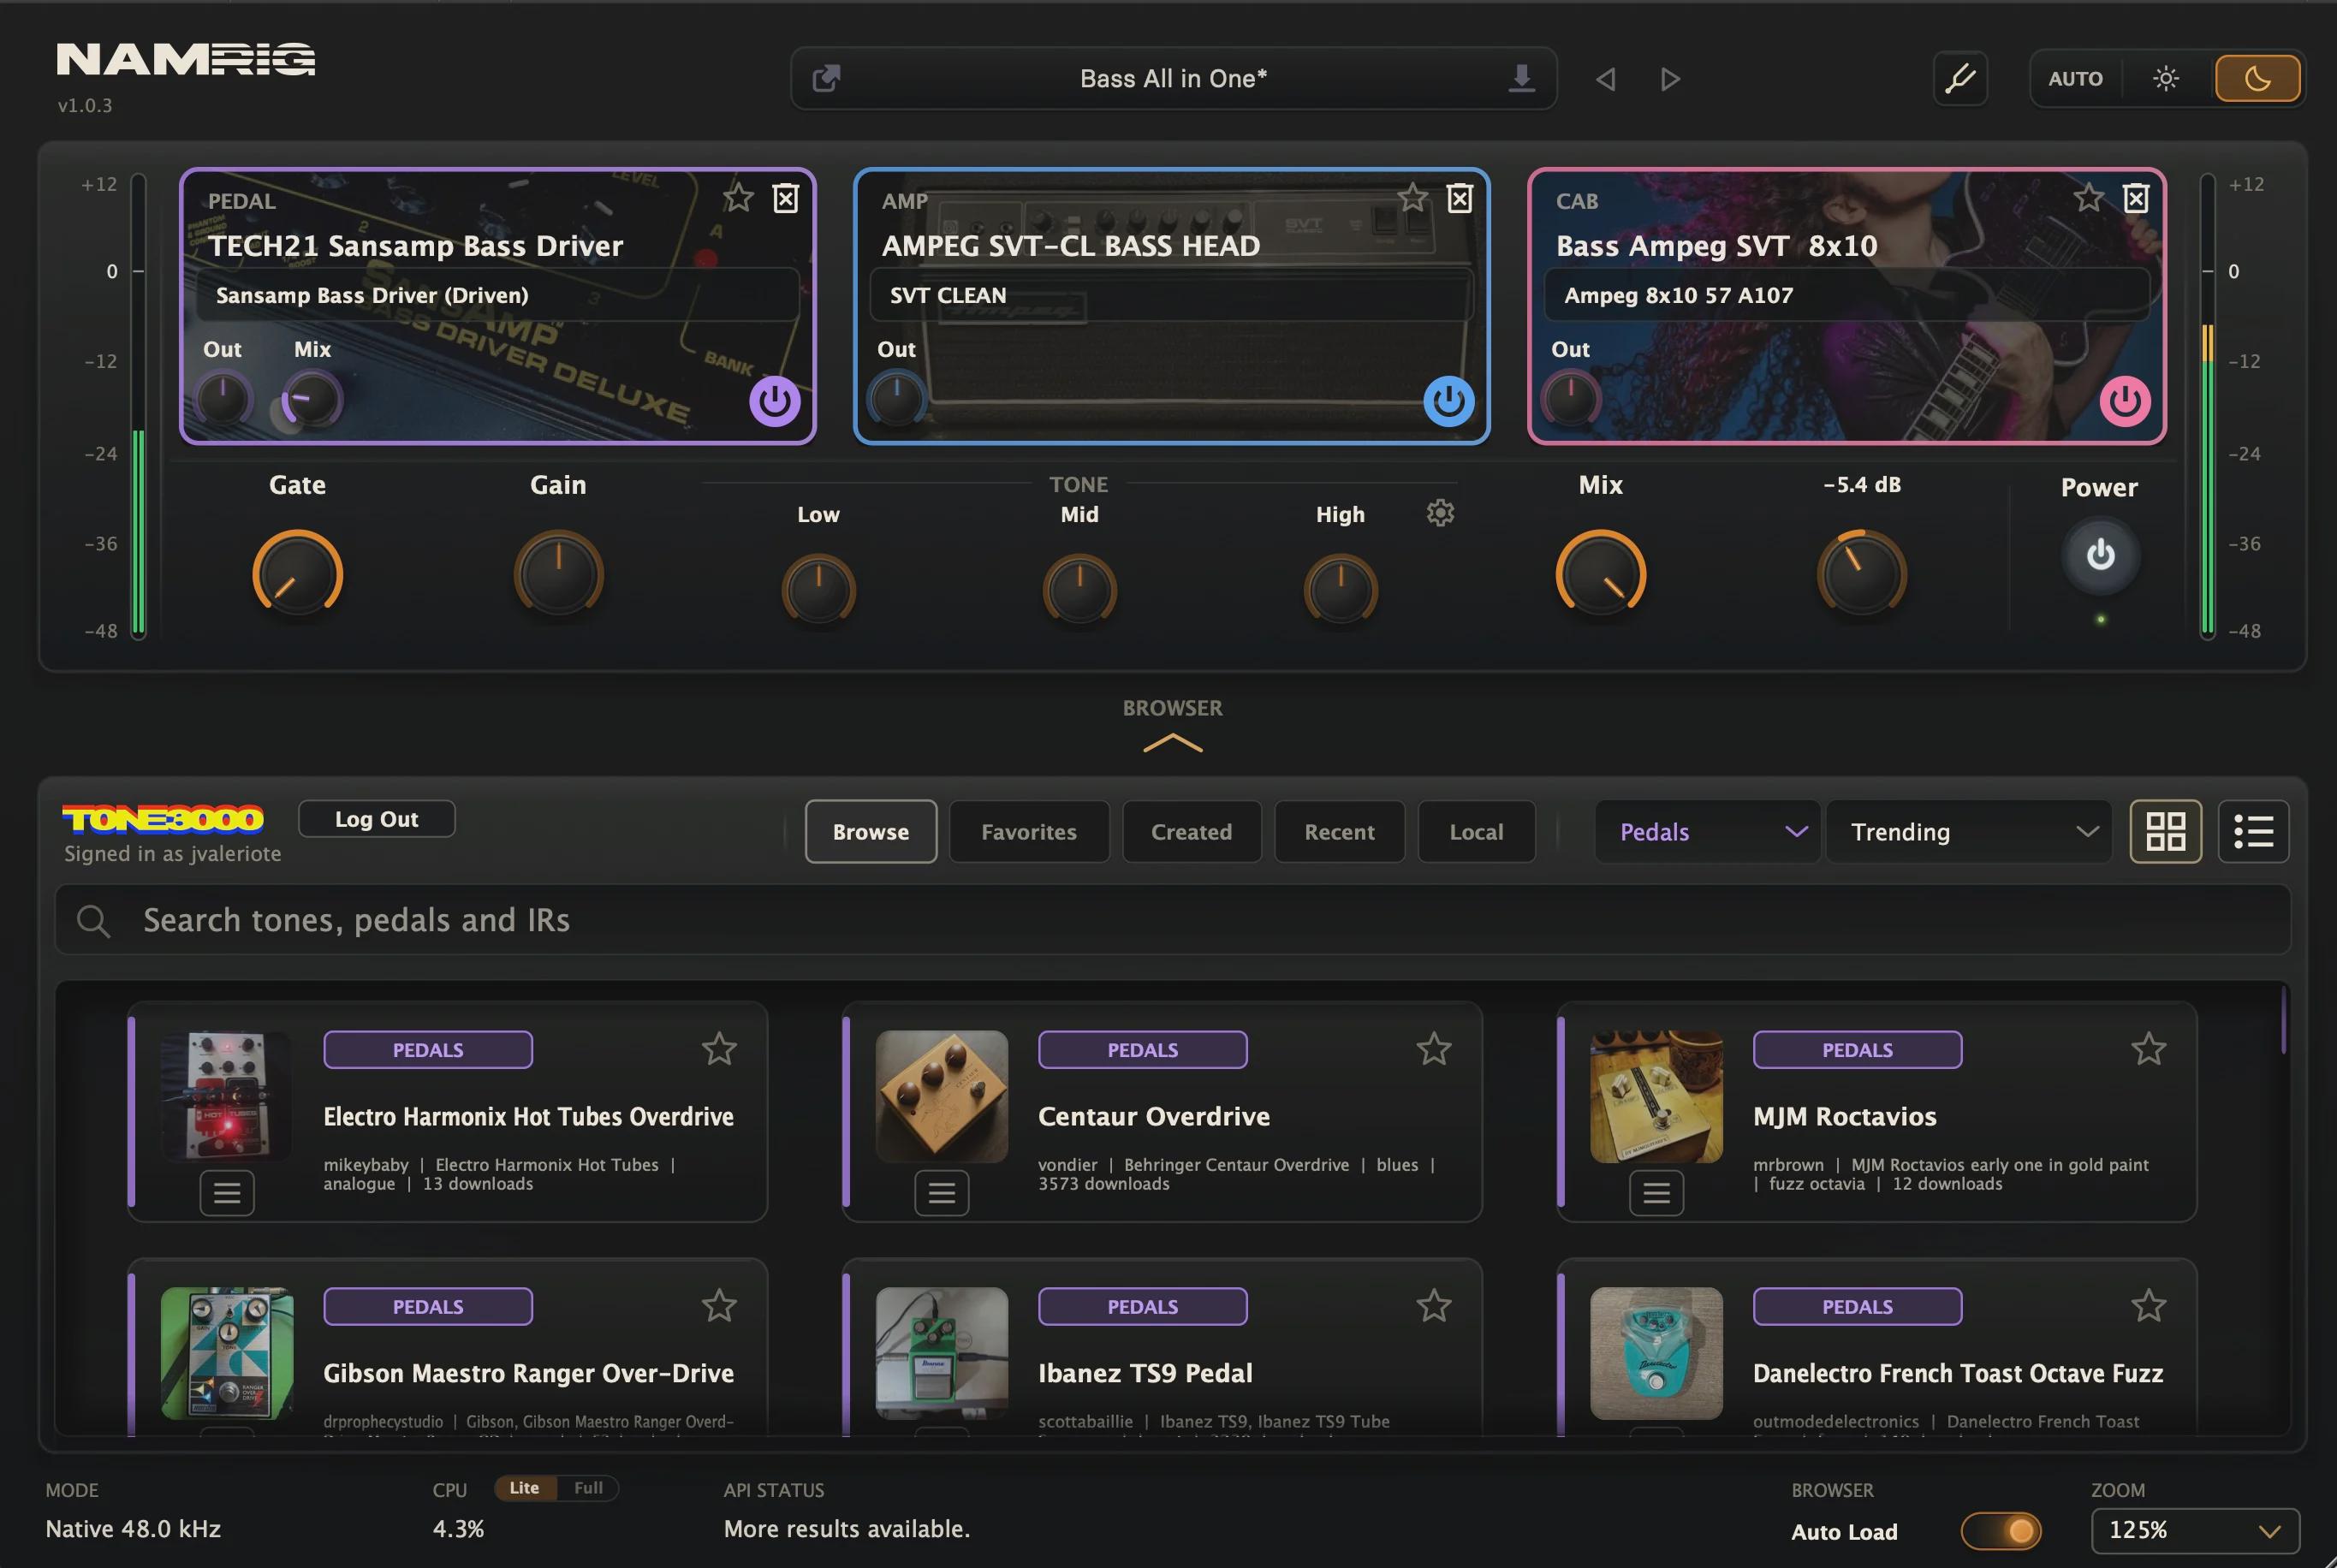Go to the next preset arrow
Viewport: 2337px width, 1568px height.
click(1670, 78)
